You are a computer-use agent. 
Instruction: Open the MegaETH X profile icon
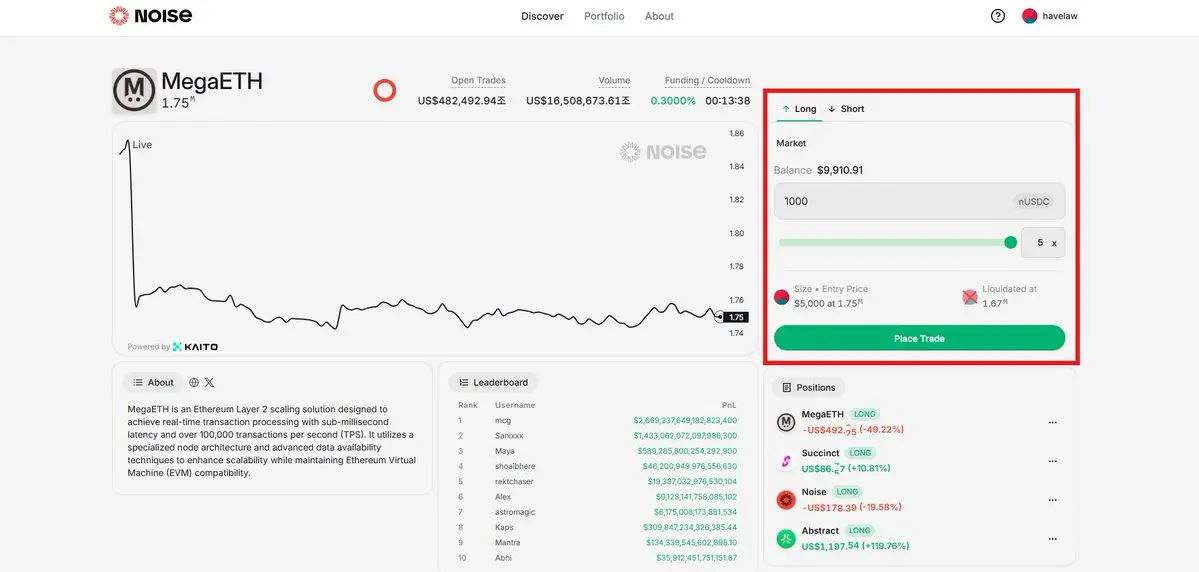210,382
